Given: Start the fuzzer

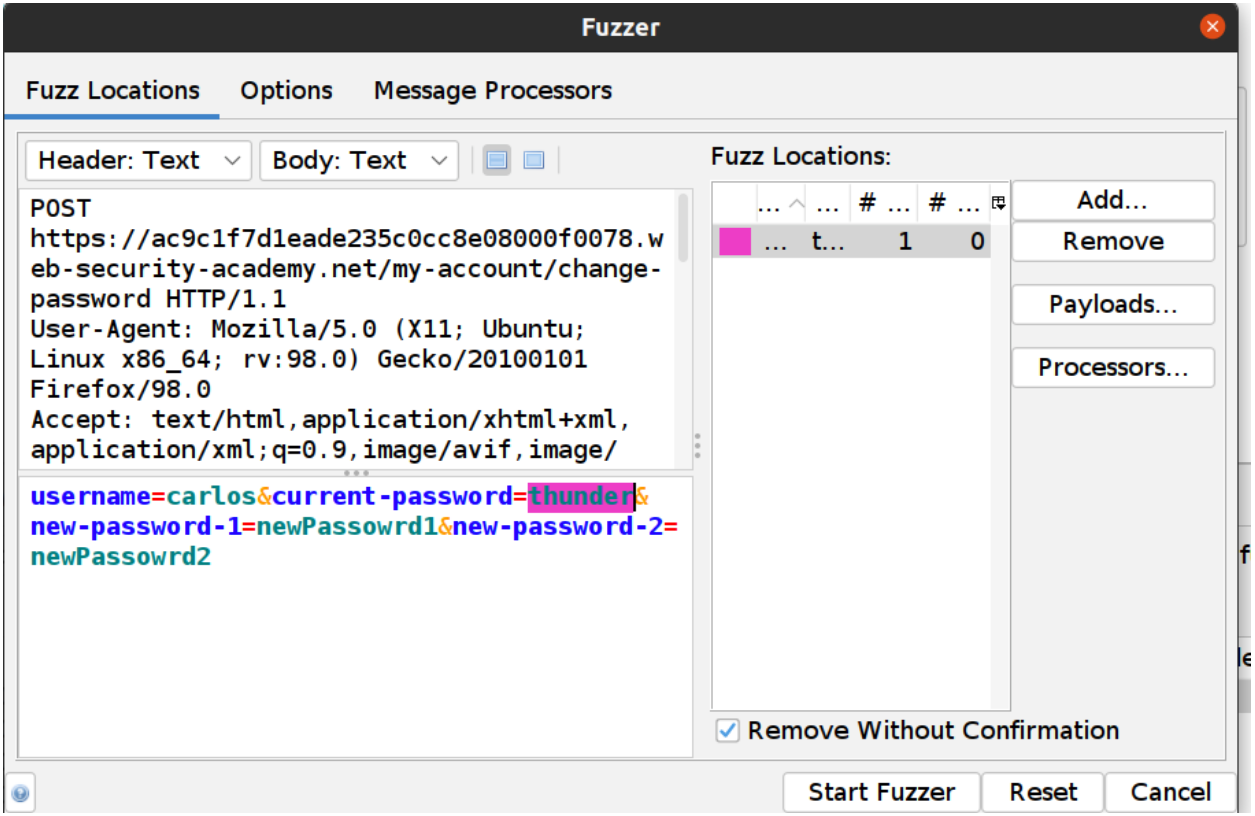Looking at the screenshot, I should [880, 792].
